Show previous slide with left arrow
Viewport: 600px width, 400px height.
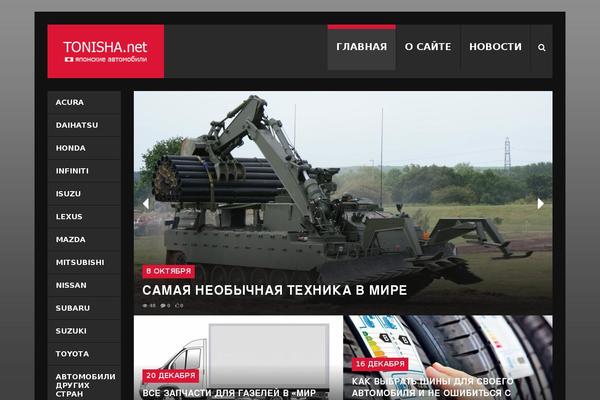tap(146, 204)
